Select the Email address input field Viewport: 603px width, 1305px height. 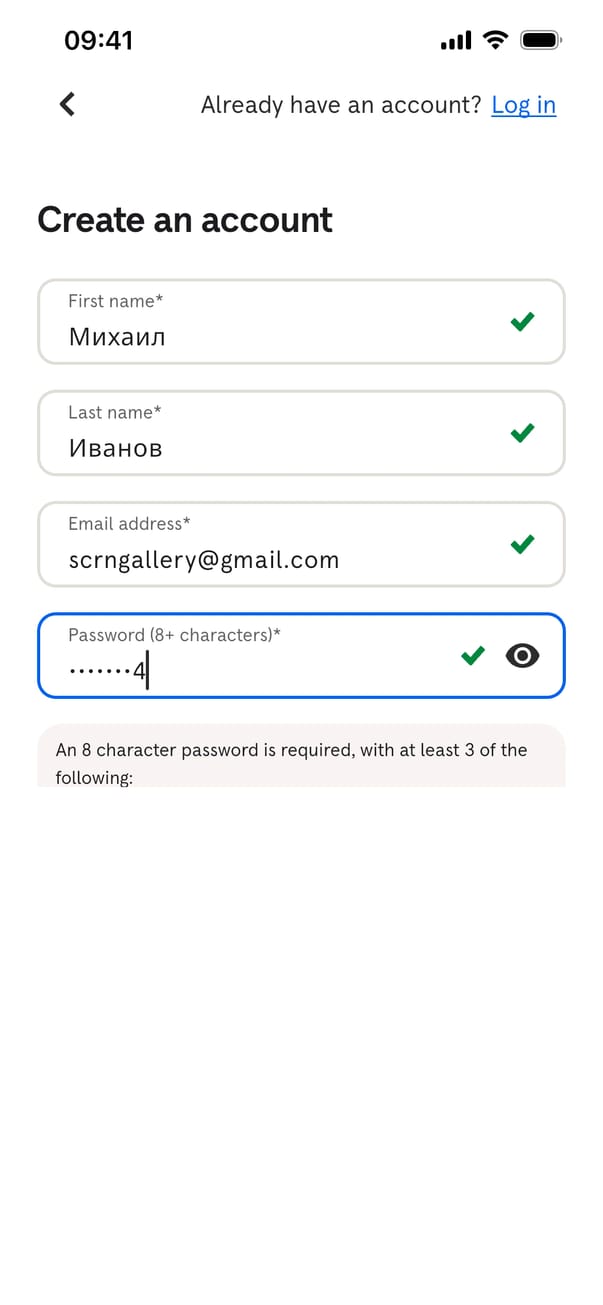(x=280, y=545)
